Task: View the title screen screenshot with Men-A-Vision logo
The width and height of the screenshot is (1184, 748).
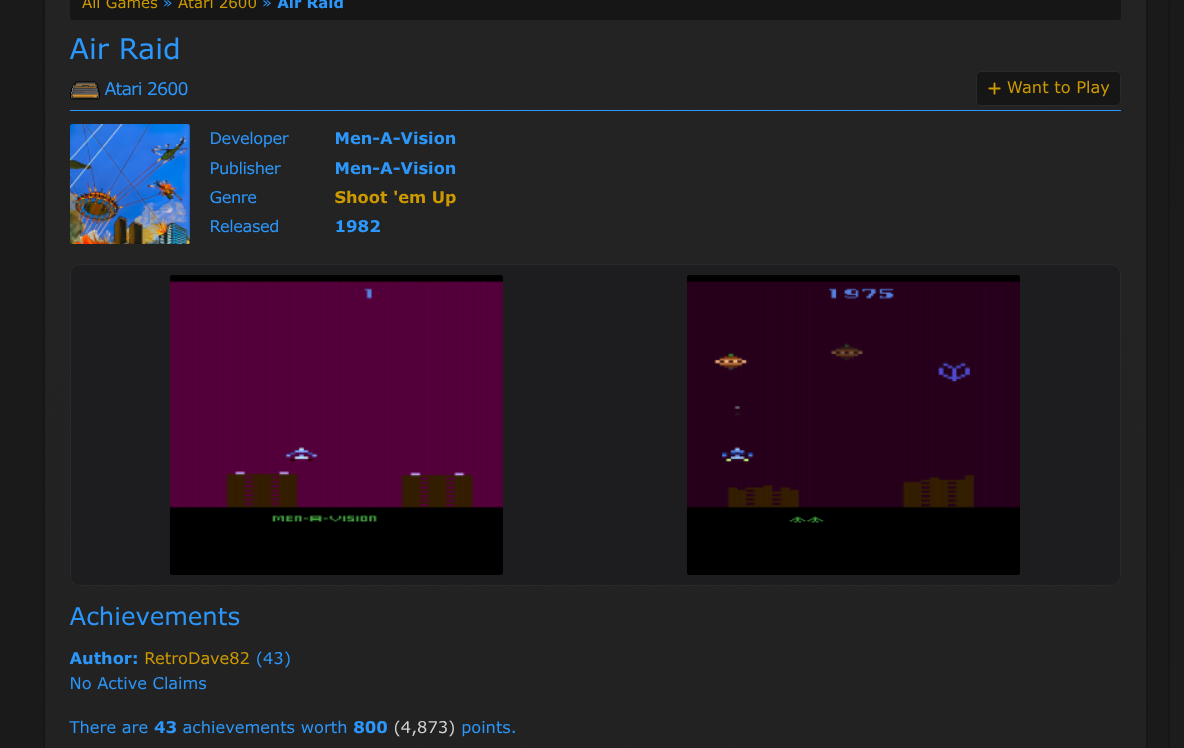Action: coord(336,425)
